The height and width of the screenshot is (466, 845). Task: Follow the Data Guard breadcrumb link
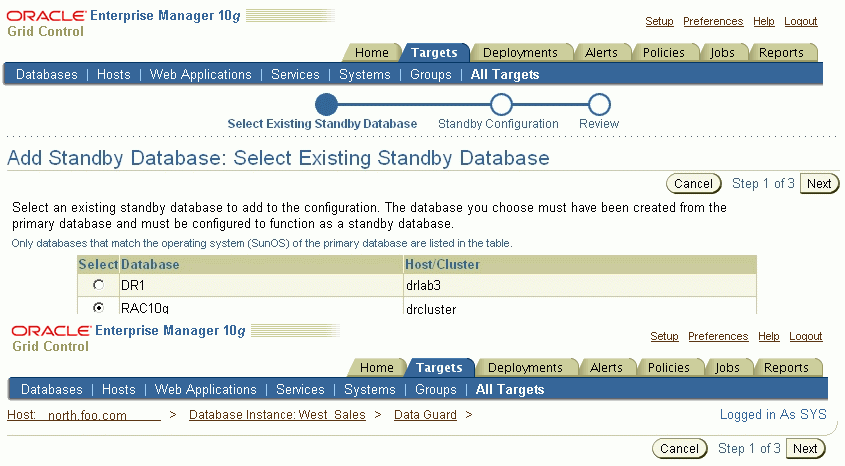click(425, 415)
